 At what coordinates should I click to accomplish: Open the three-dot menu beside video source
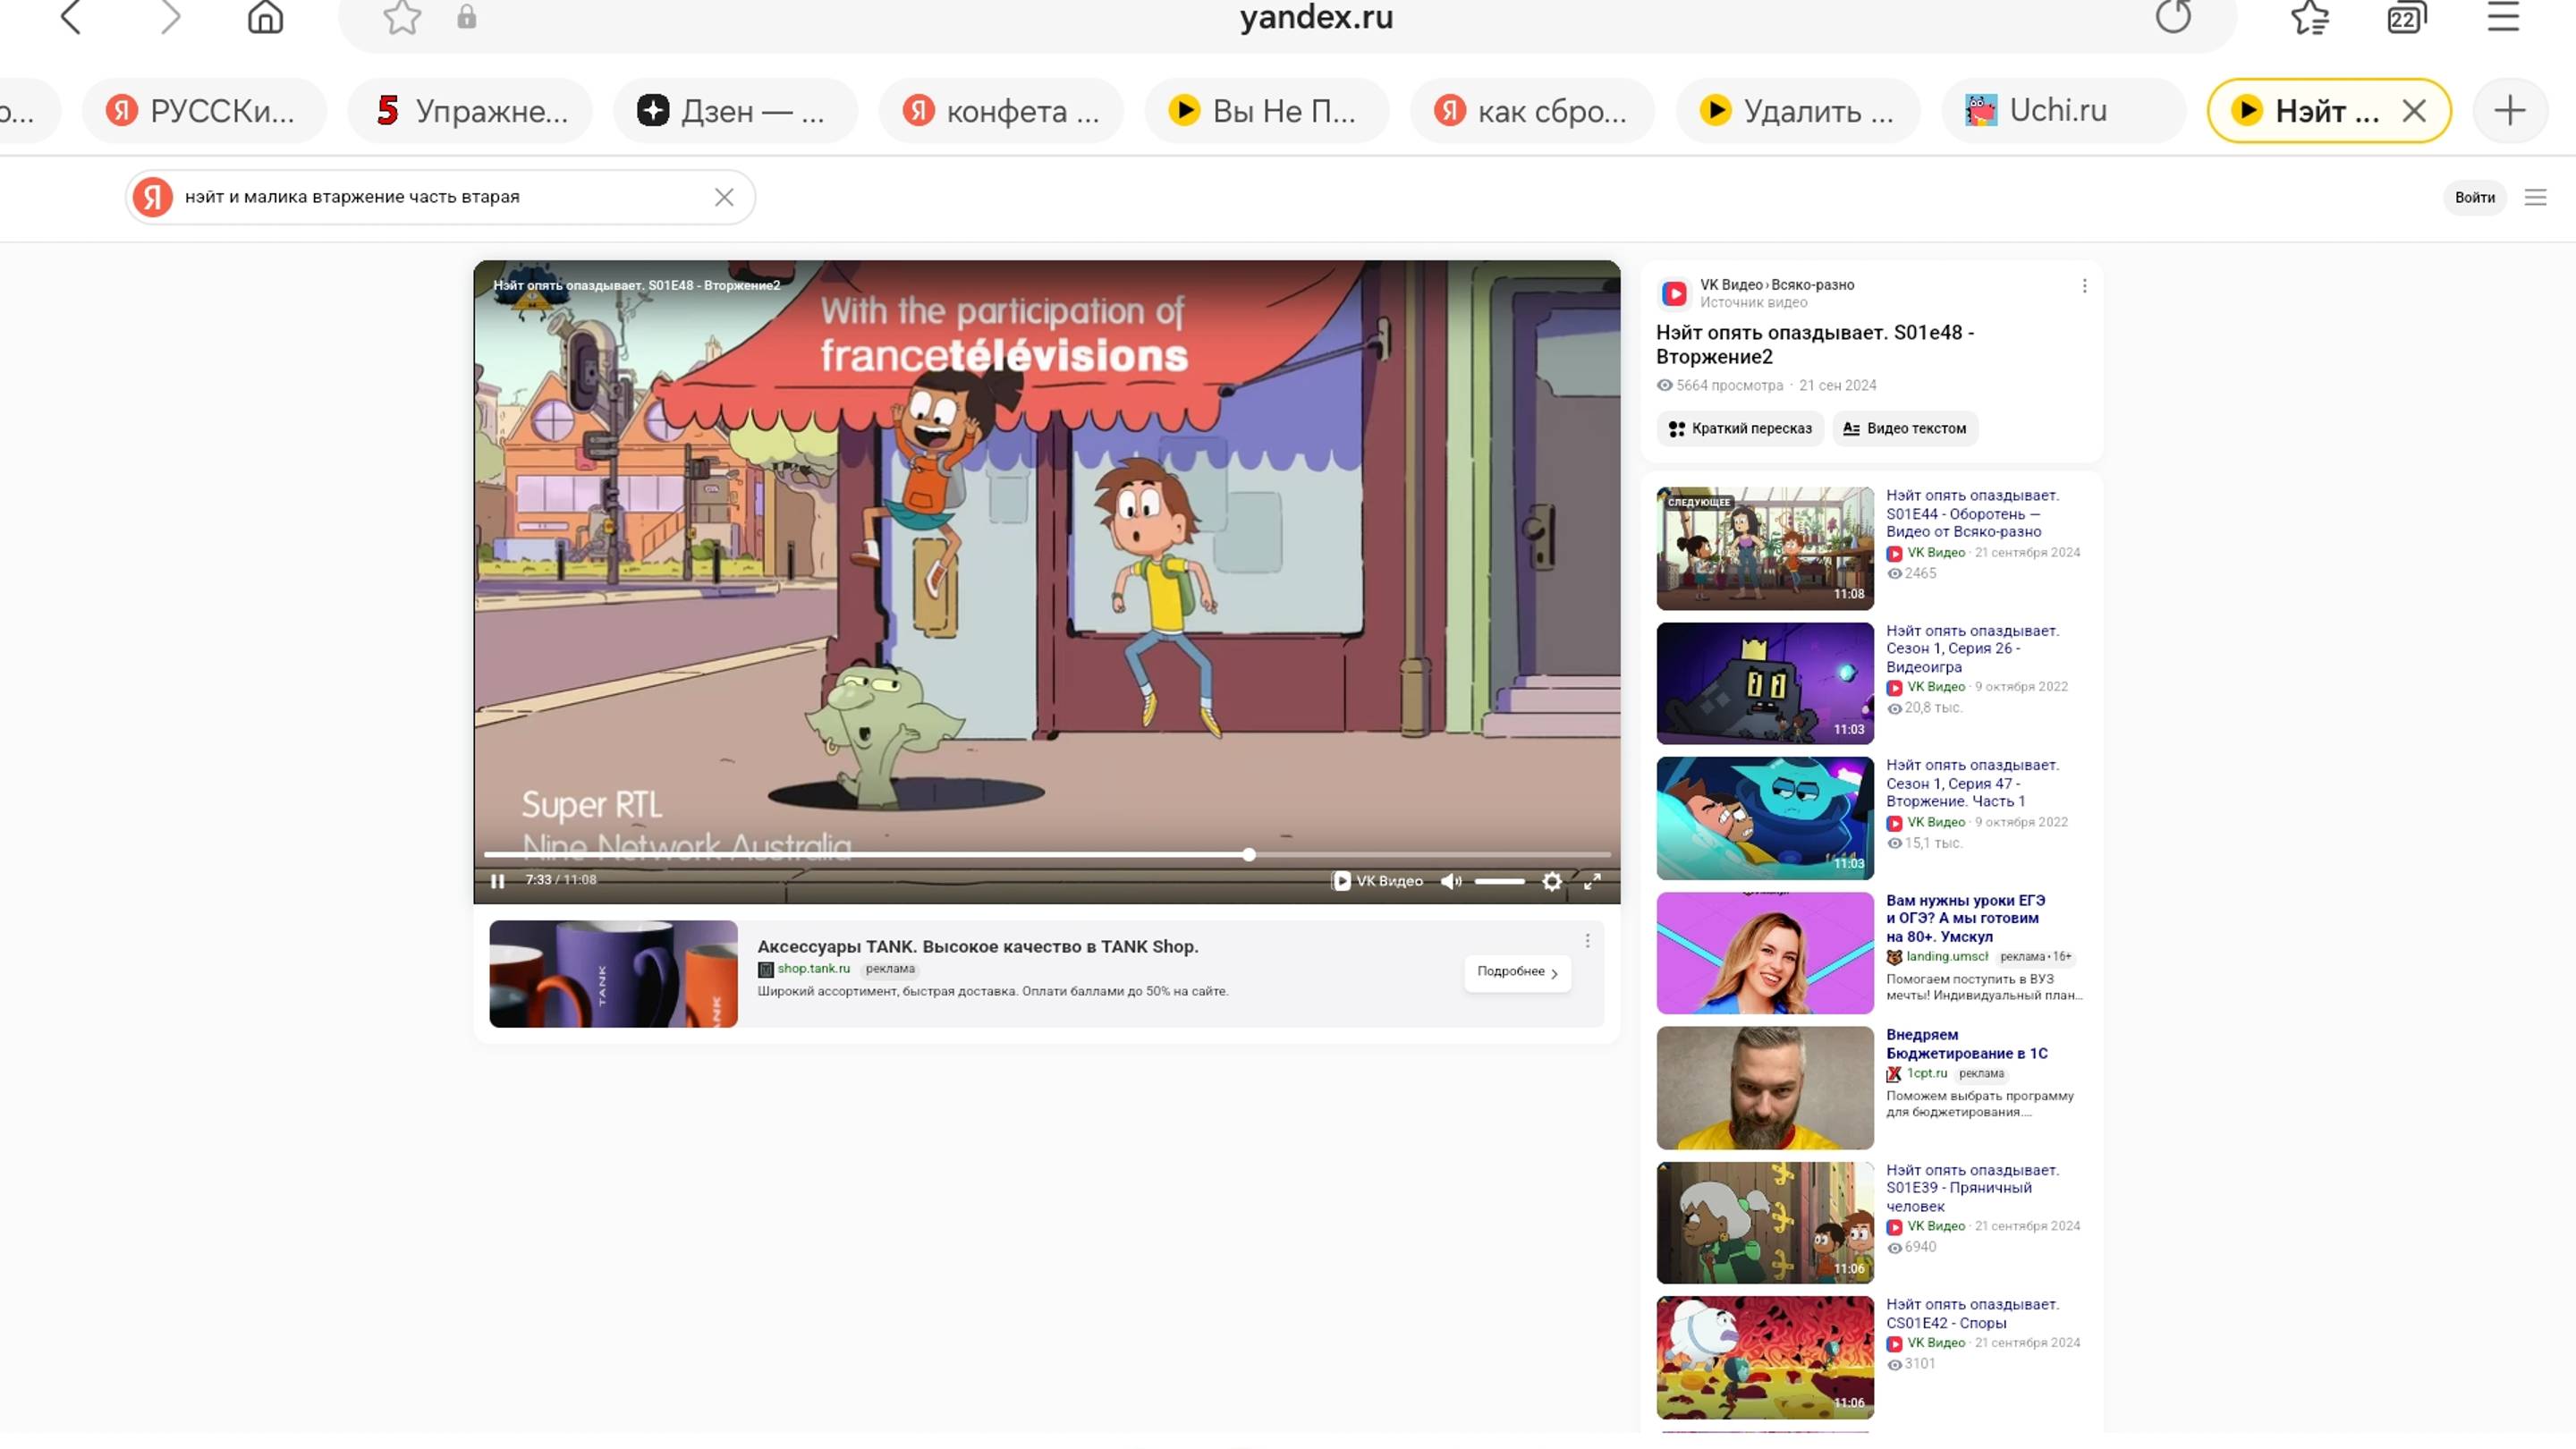(2084, 286)
